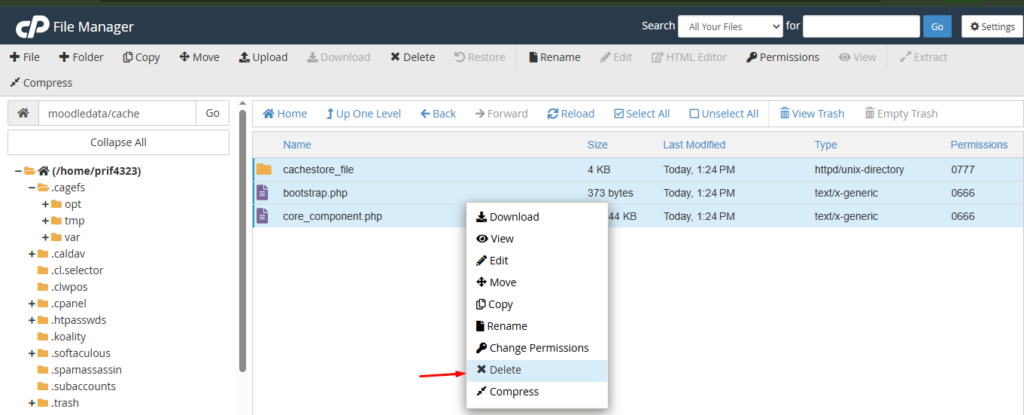Open the HTML Editor tool

tap(689, 58)
